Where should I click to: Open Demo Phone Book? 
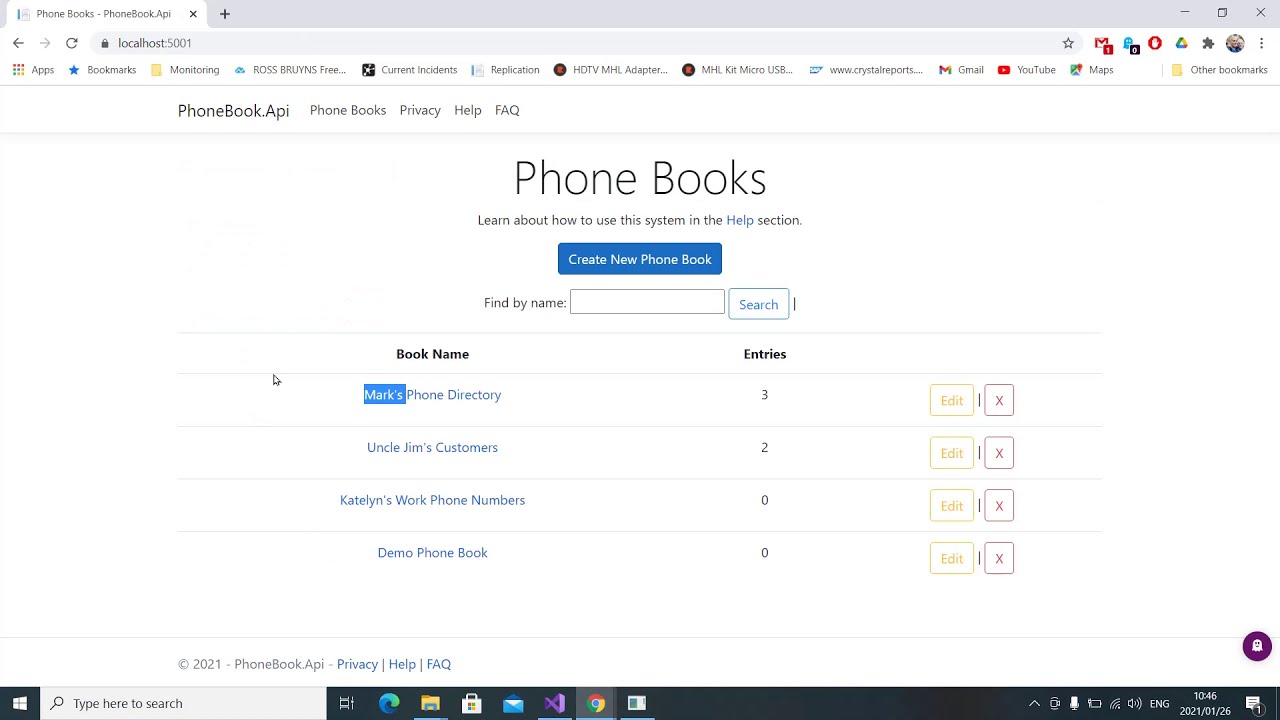[432, 553]
